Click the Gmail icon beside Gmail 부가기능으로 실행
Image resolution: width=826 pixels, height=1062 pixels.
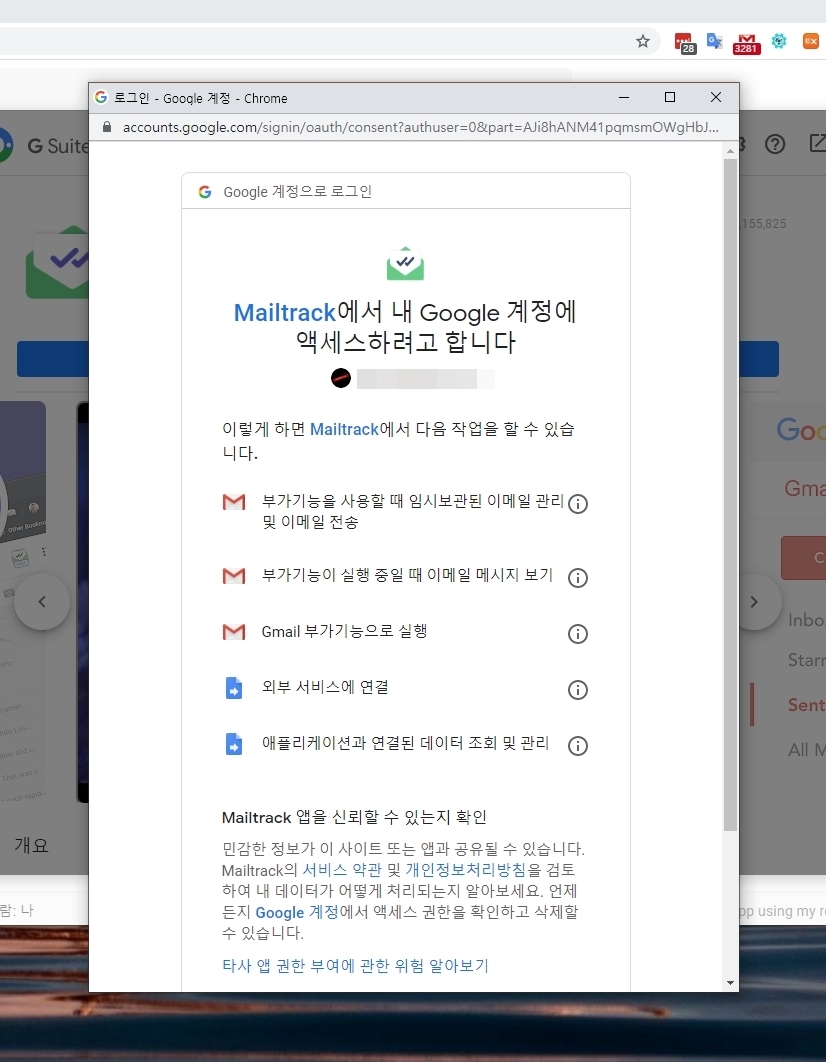(234, 632)
